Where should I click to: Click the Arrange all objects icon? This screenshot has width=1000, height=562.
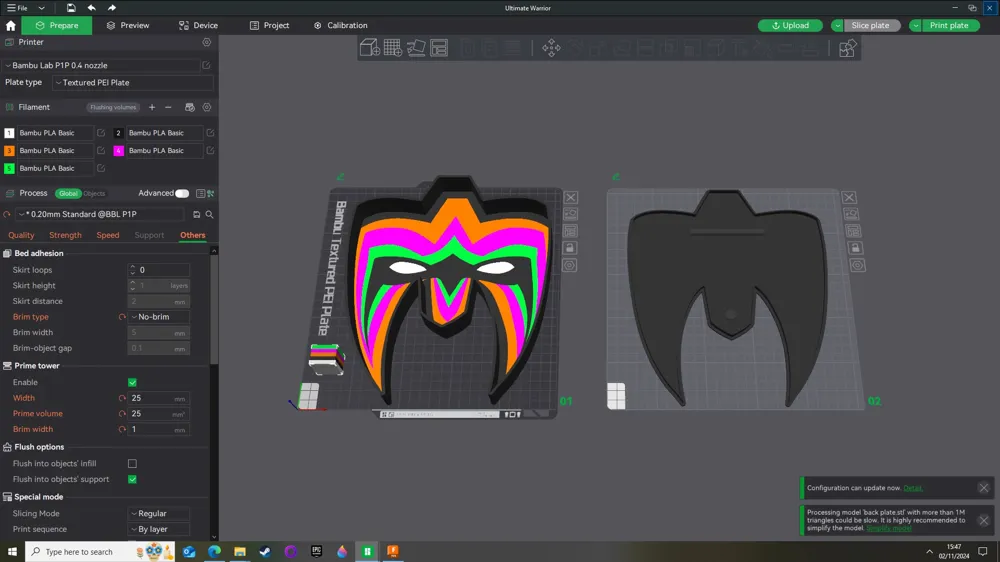coord(439,48)
